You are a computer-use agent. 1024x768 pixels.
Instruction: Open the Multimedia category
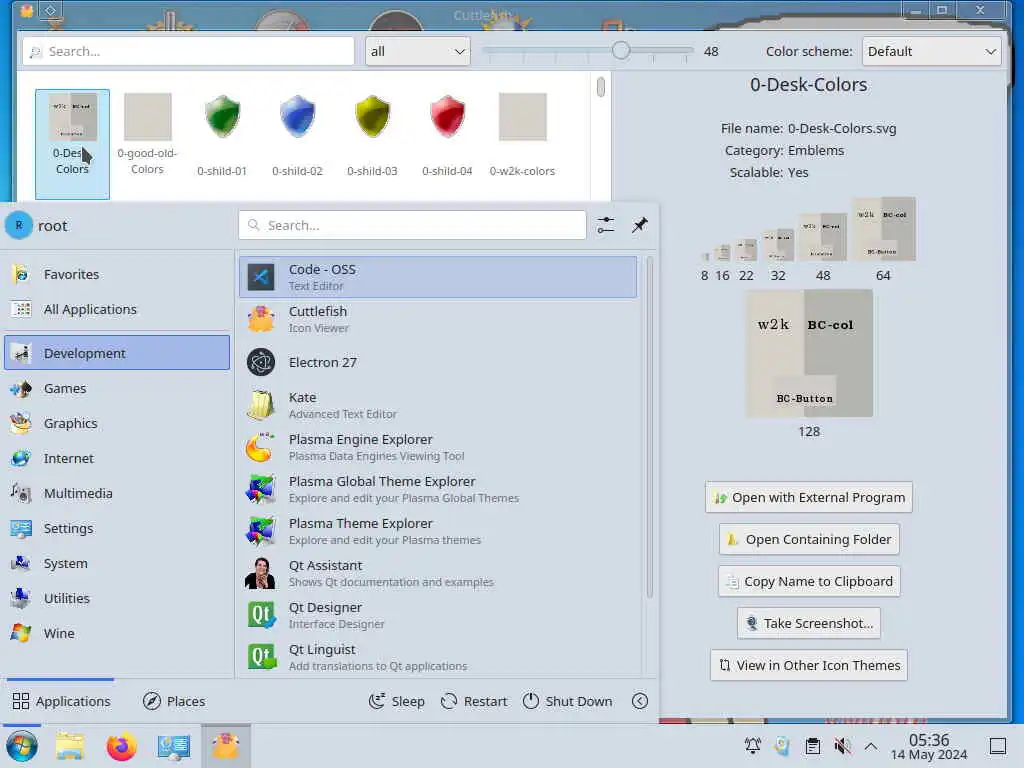pyautogui.click(x=117, y=493)
